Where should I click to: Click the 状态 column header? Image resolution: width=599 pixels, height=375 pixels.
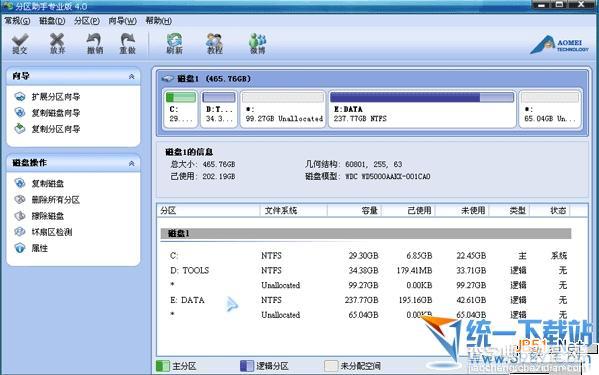[549, 210]
